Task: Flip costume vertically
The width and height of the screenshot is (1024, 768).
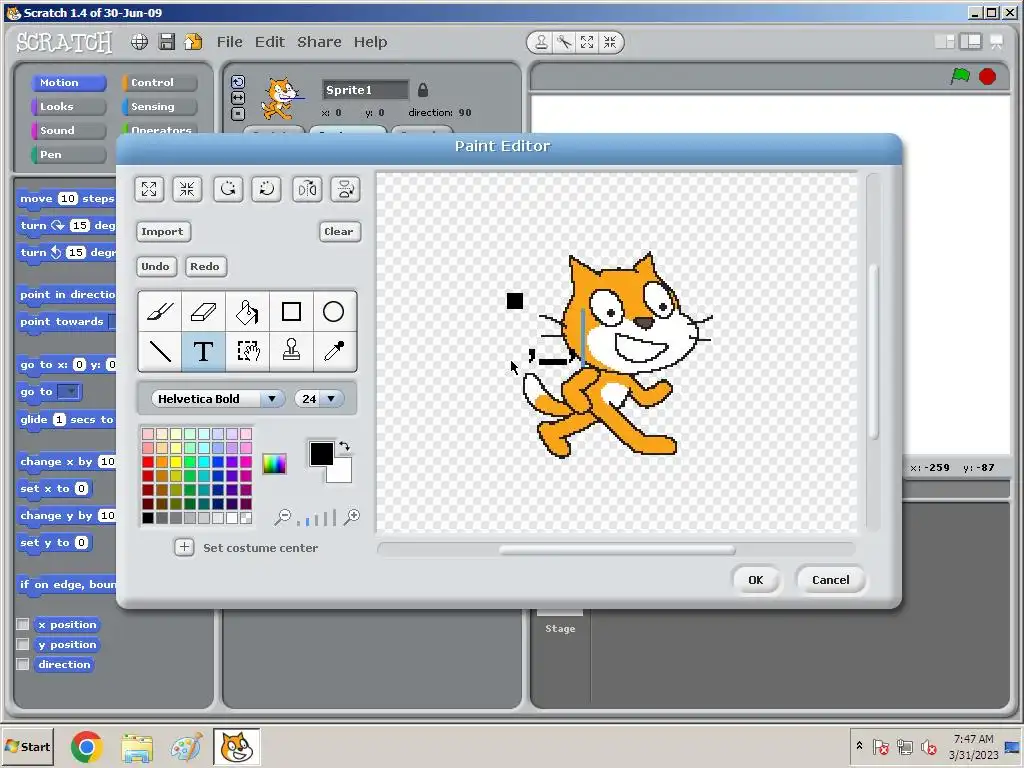Action: pyautogui.click(x=345, y=189)
